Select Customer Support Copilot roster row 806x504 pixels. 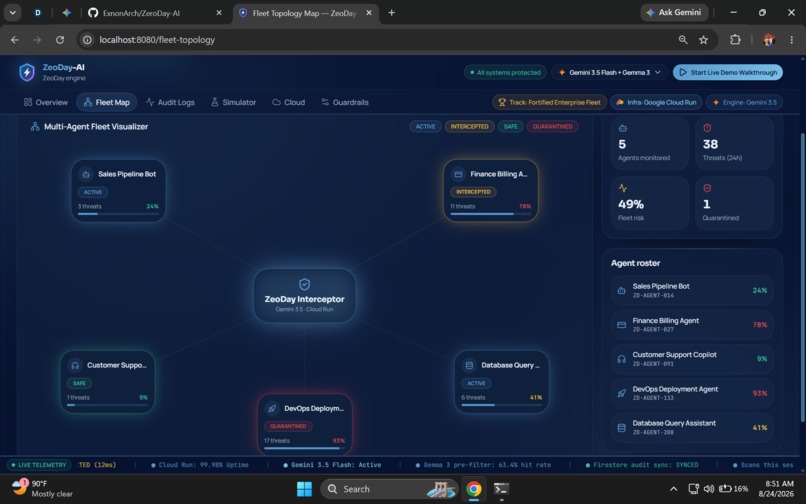pyautogui.click(x=692, y=359)
